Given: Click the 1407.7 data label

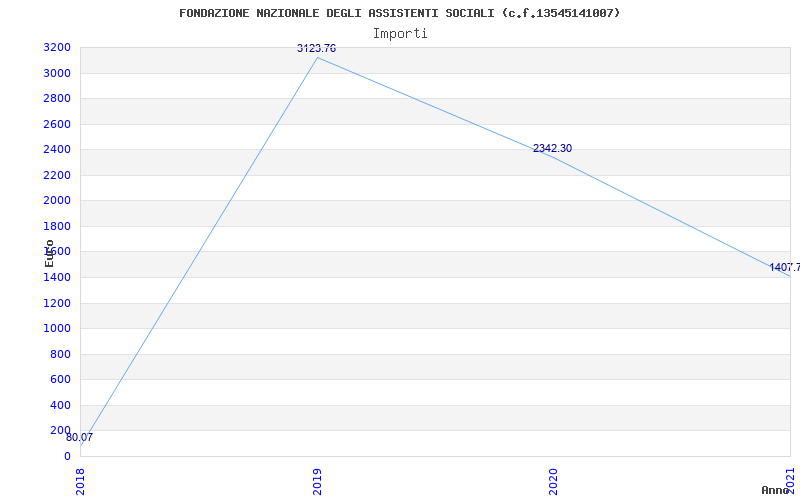Looking at the screenshot, I should (x=784, y=267).
